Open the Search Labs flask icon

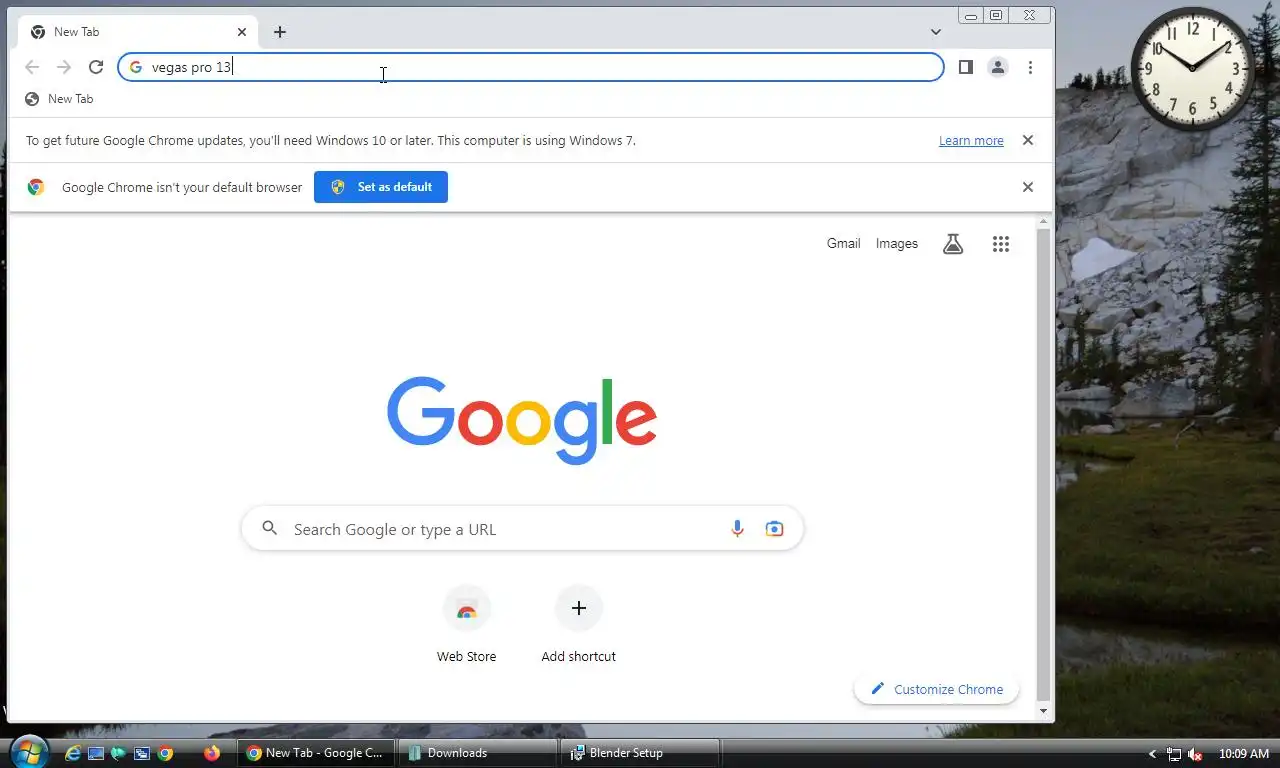click(x=953, y=244)
